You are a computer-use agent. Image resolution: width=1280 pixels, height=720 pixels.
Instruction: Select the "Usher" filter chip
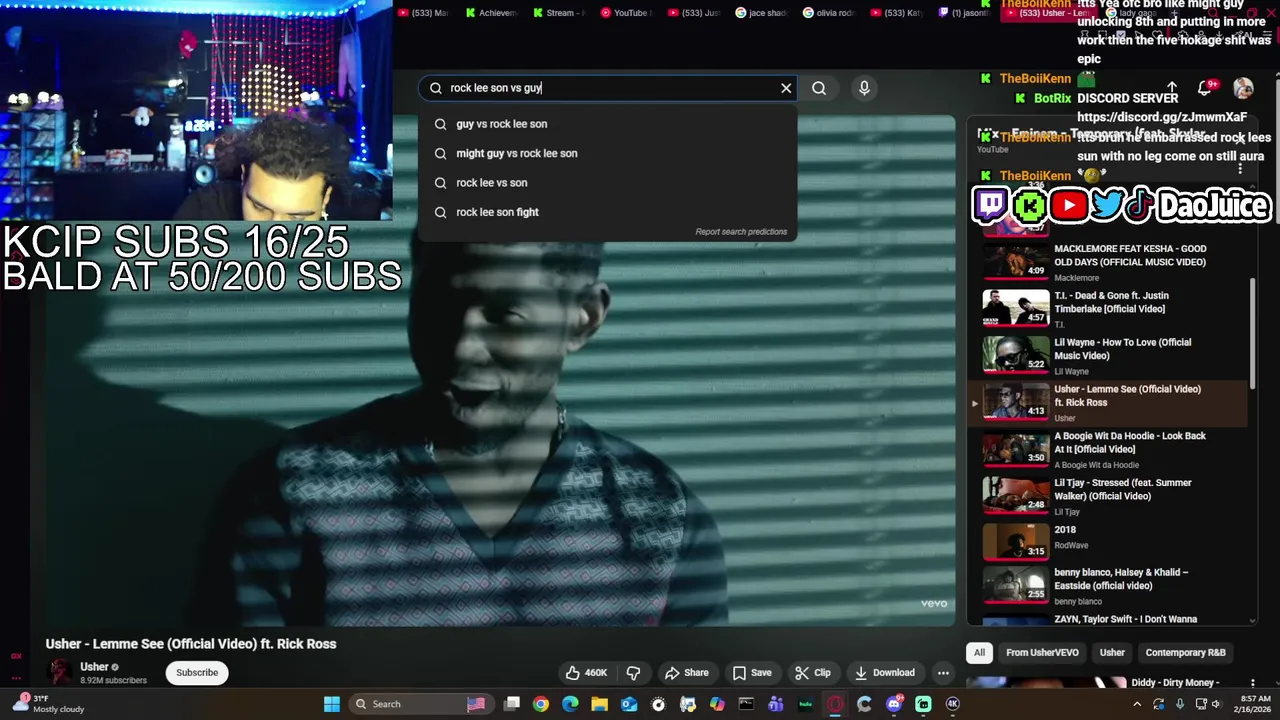(1112, 653)
